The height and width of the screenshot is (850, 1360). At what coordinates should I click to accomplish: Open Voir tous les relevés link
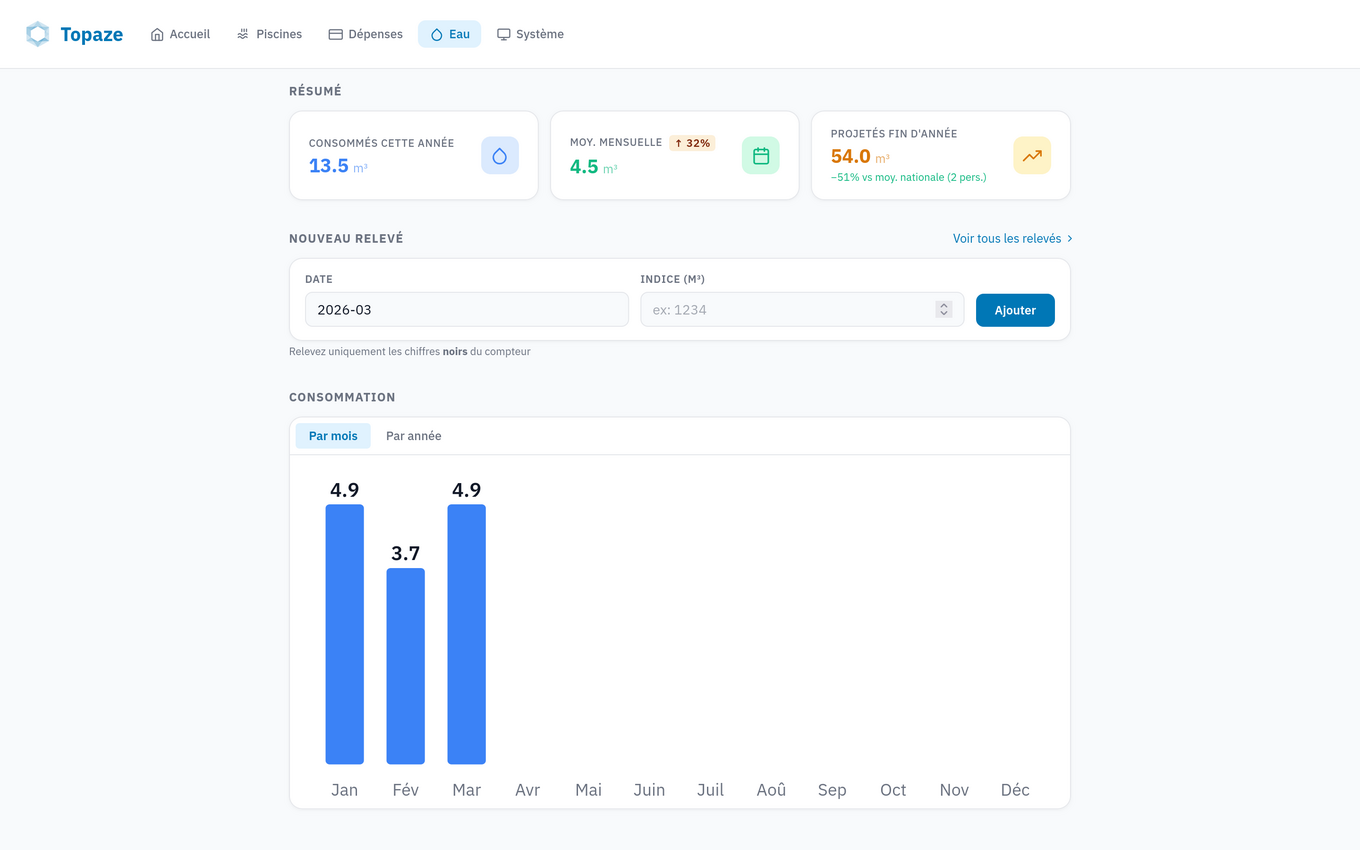tap(1012, 239)
